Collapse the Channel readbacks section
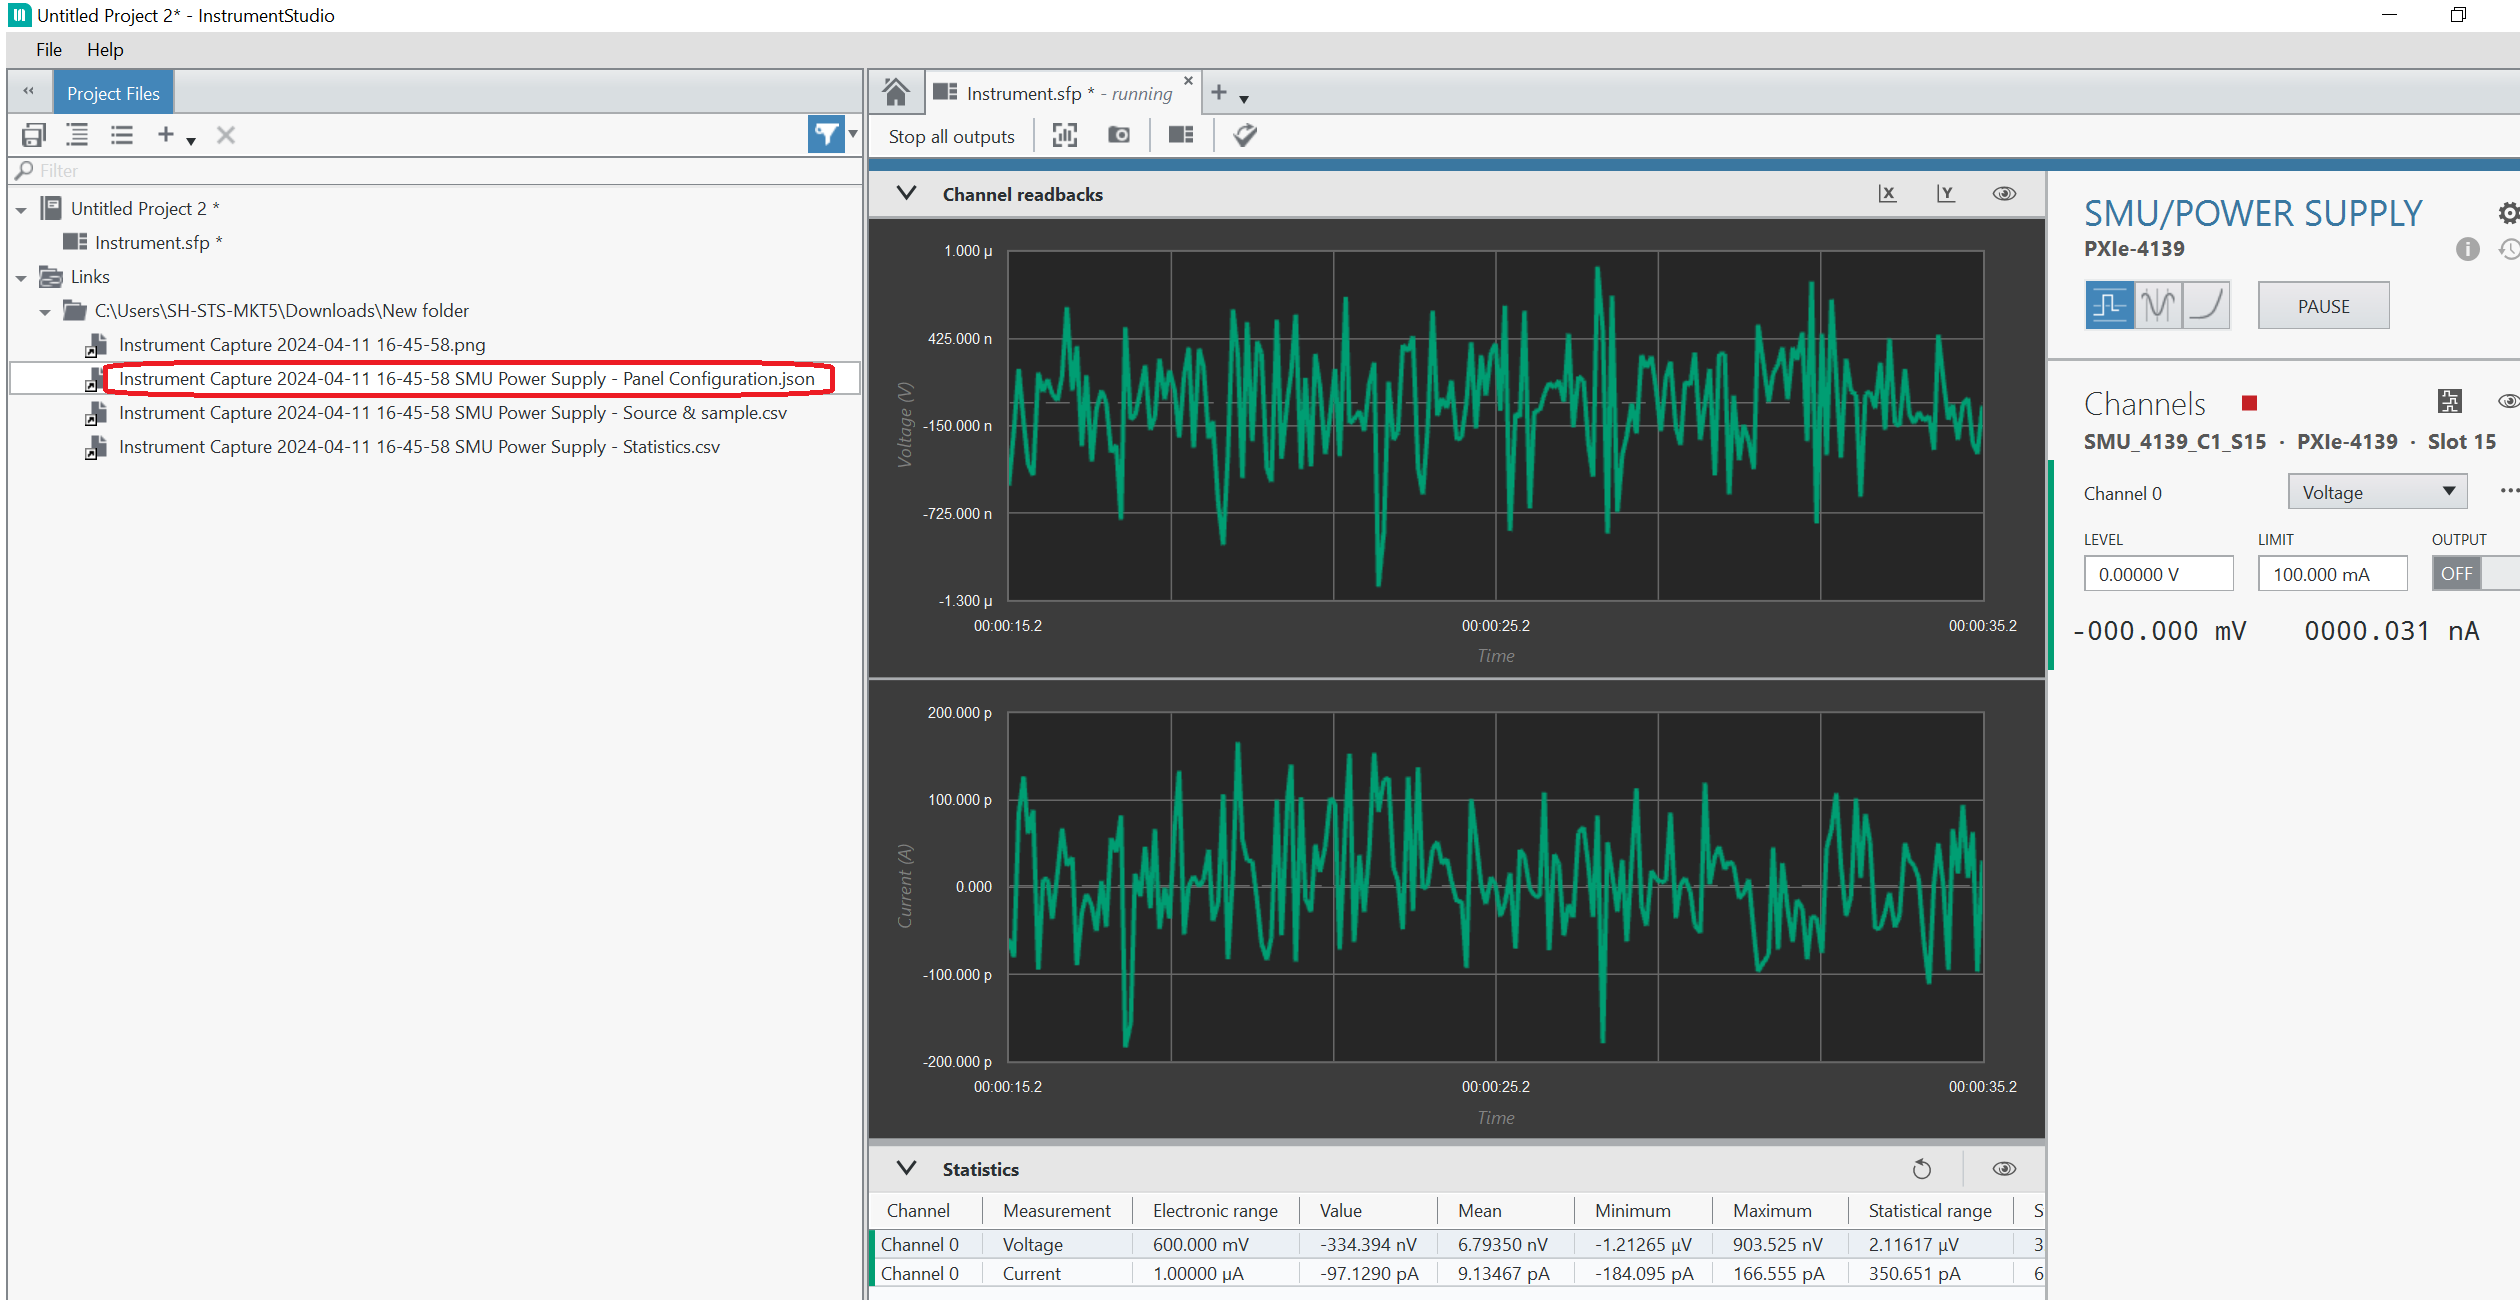 pos(906,193)
